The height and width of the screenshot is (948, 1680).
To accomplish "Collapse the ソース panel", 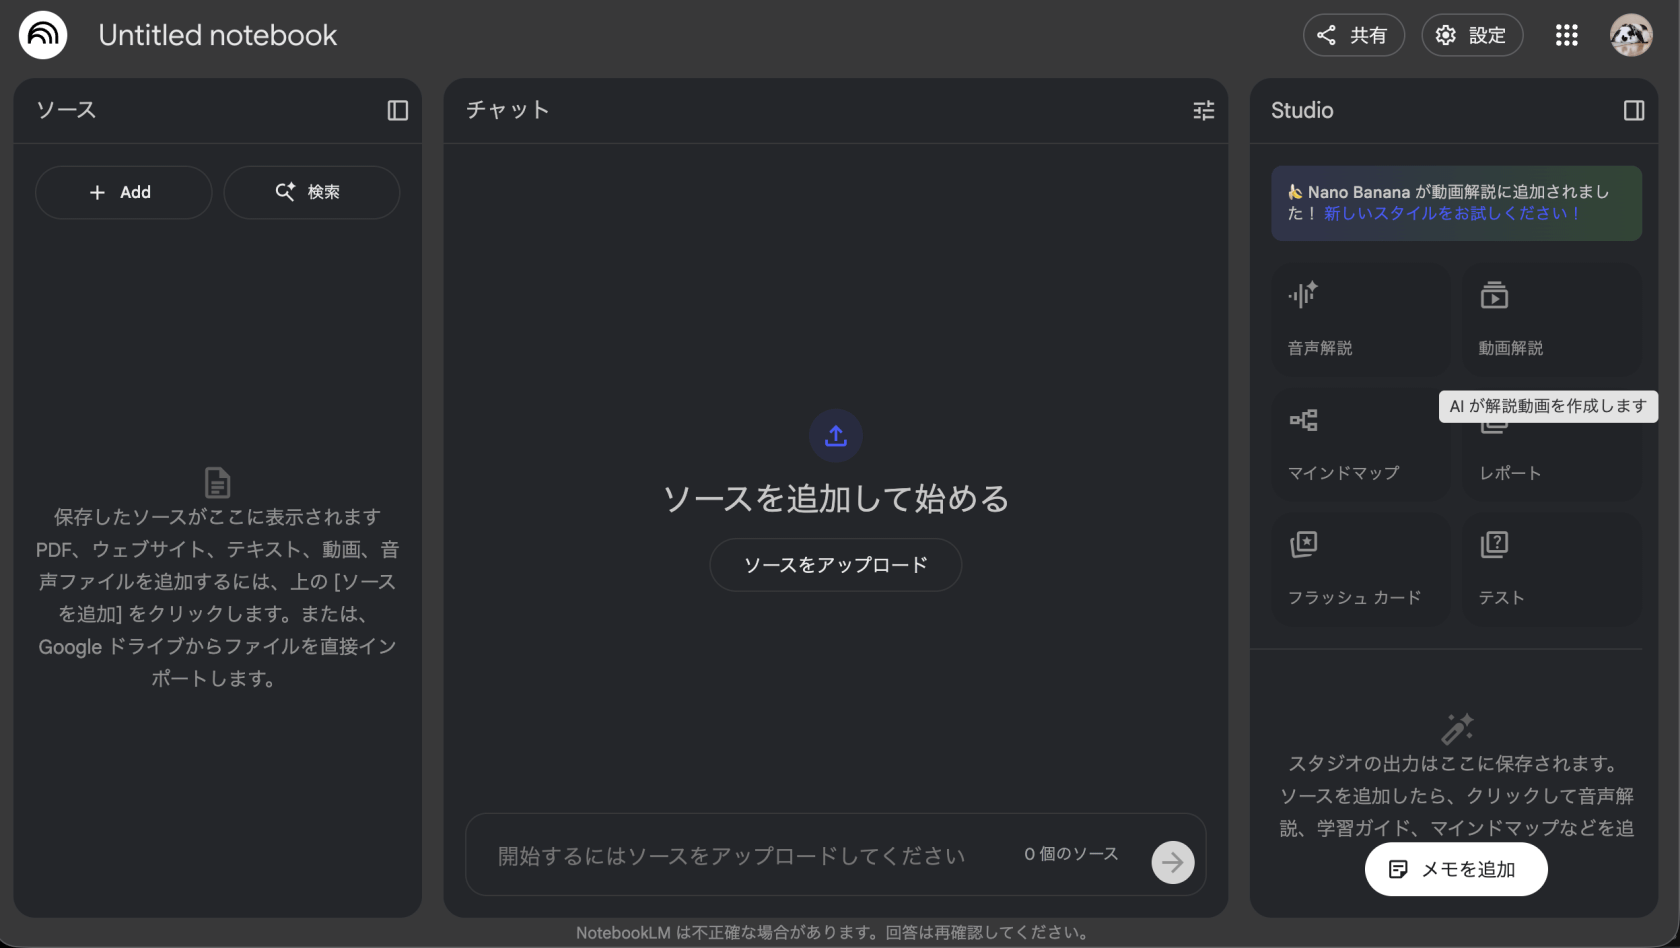I will (x=397, y=110).
